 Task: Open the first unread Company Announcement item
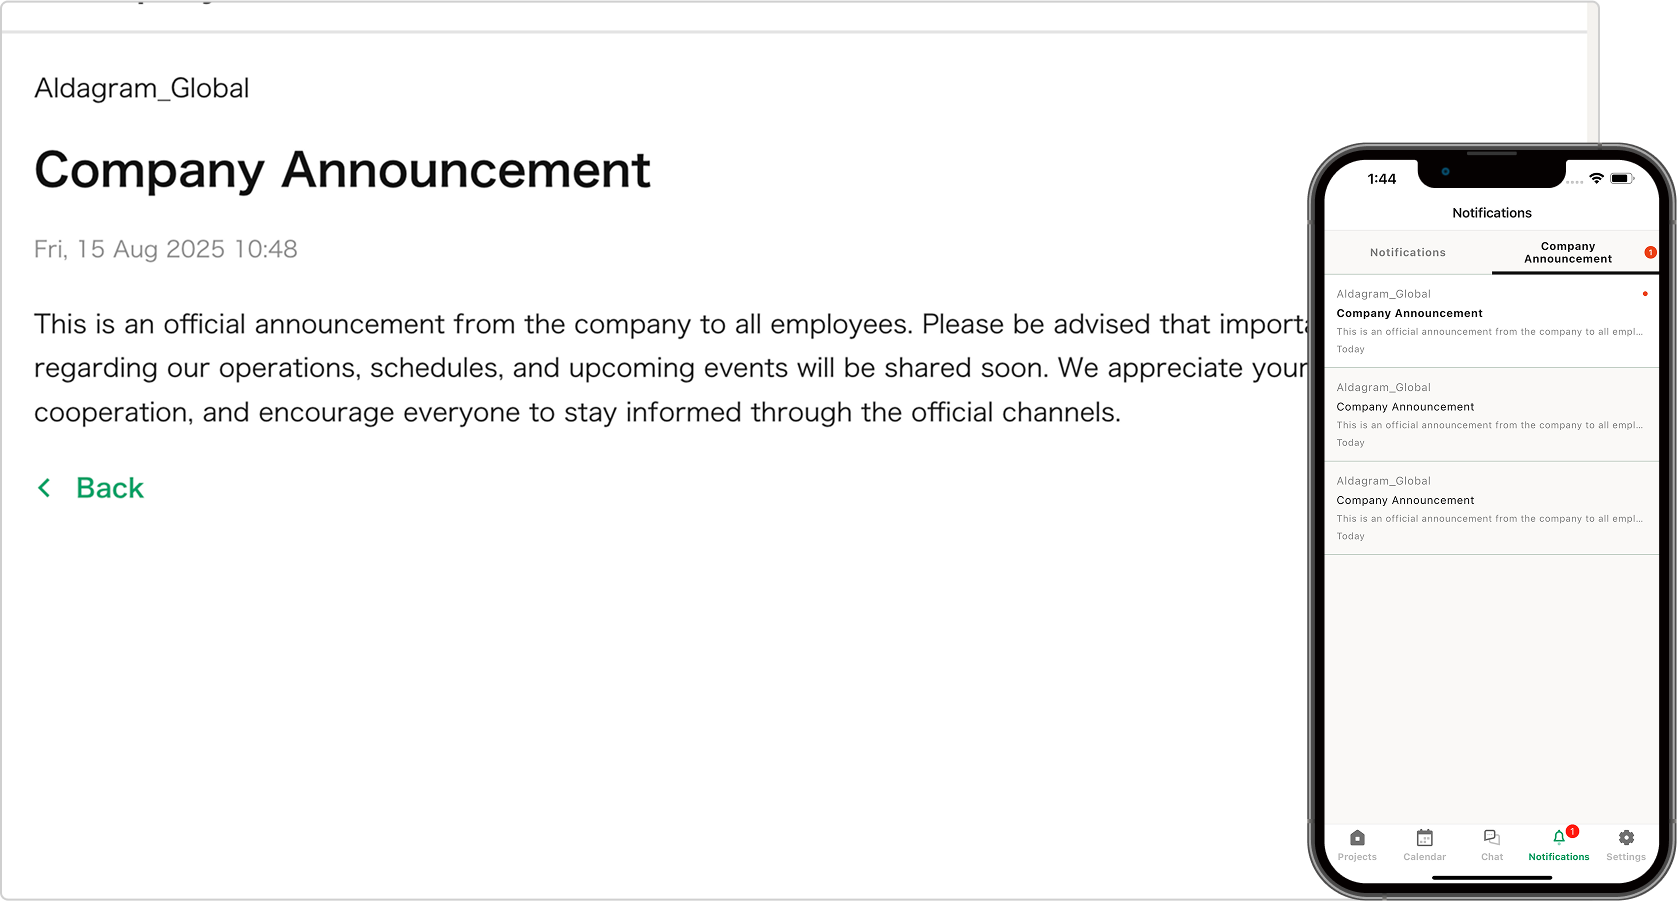pyautogui.click(x=1490, y=321)
